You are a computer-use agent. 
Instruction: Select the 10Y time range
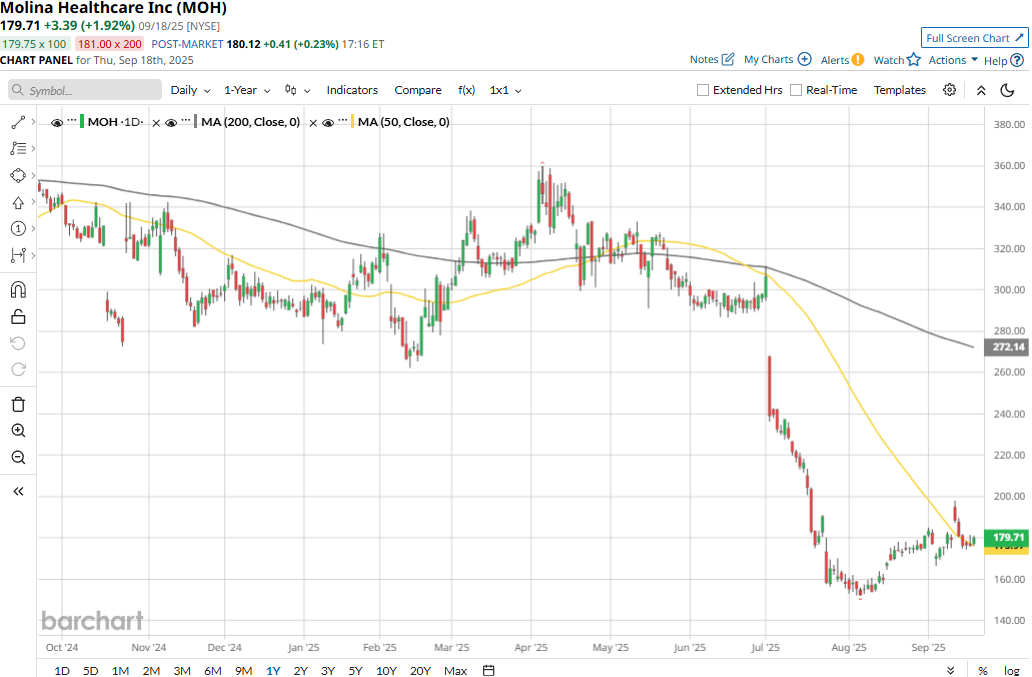tap(386, 670)
